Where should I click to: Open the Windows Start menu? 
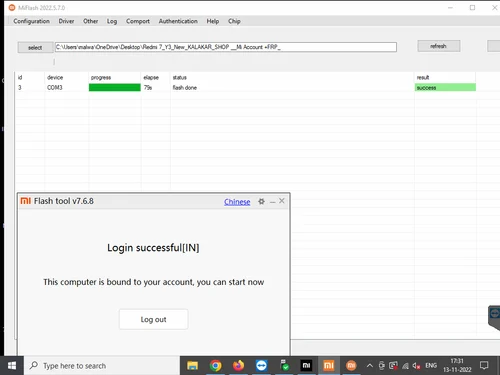[x=12, y=366]
